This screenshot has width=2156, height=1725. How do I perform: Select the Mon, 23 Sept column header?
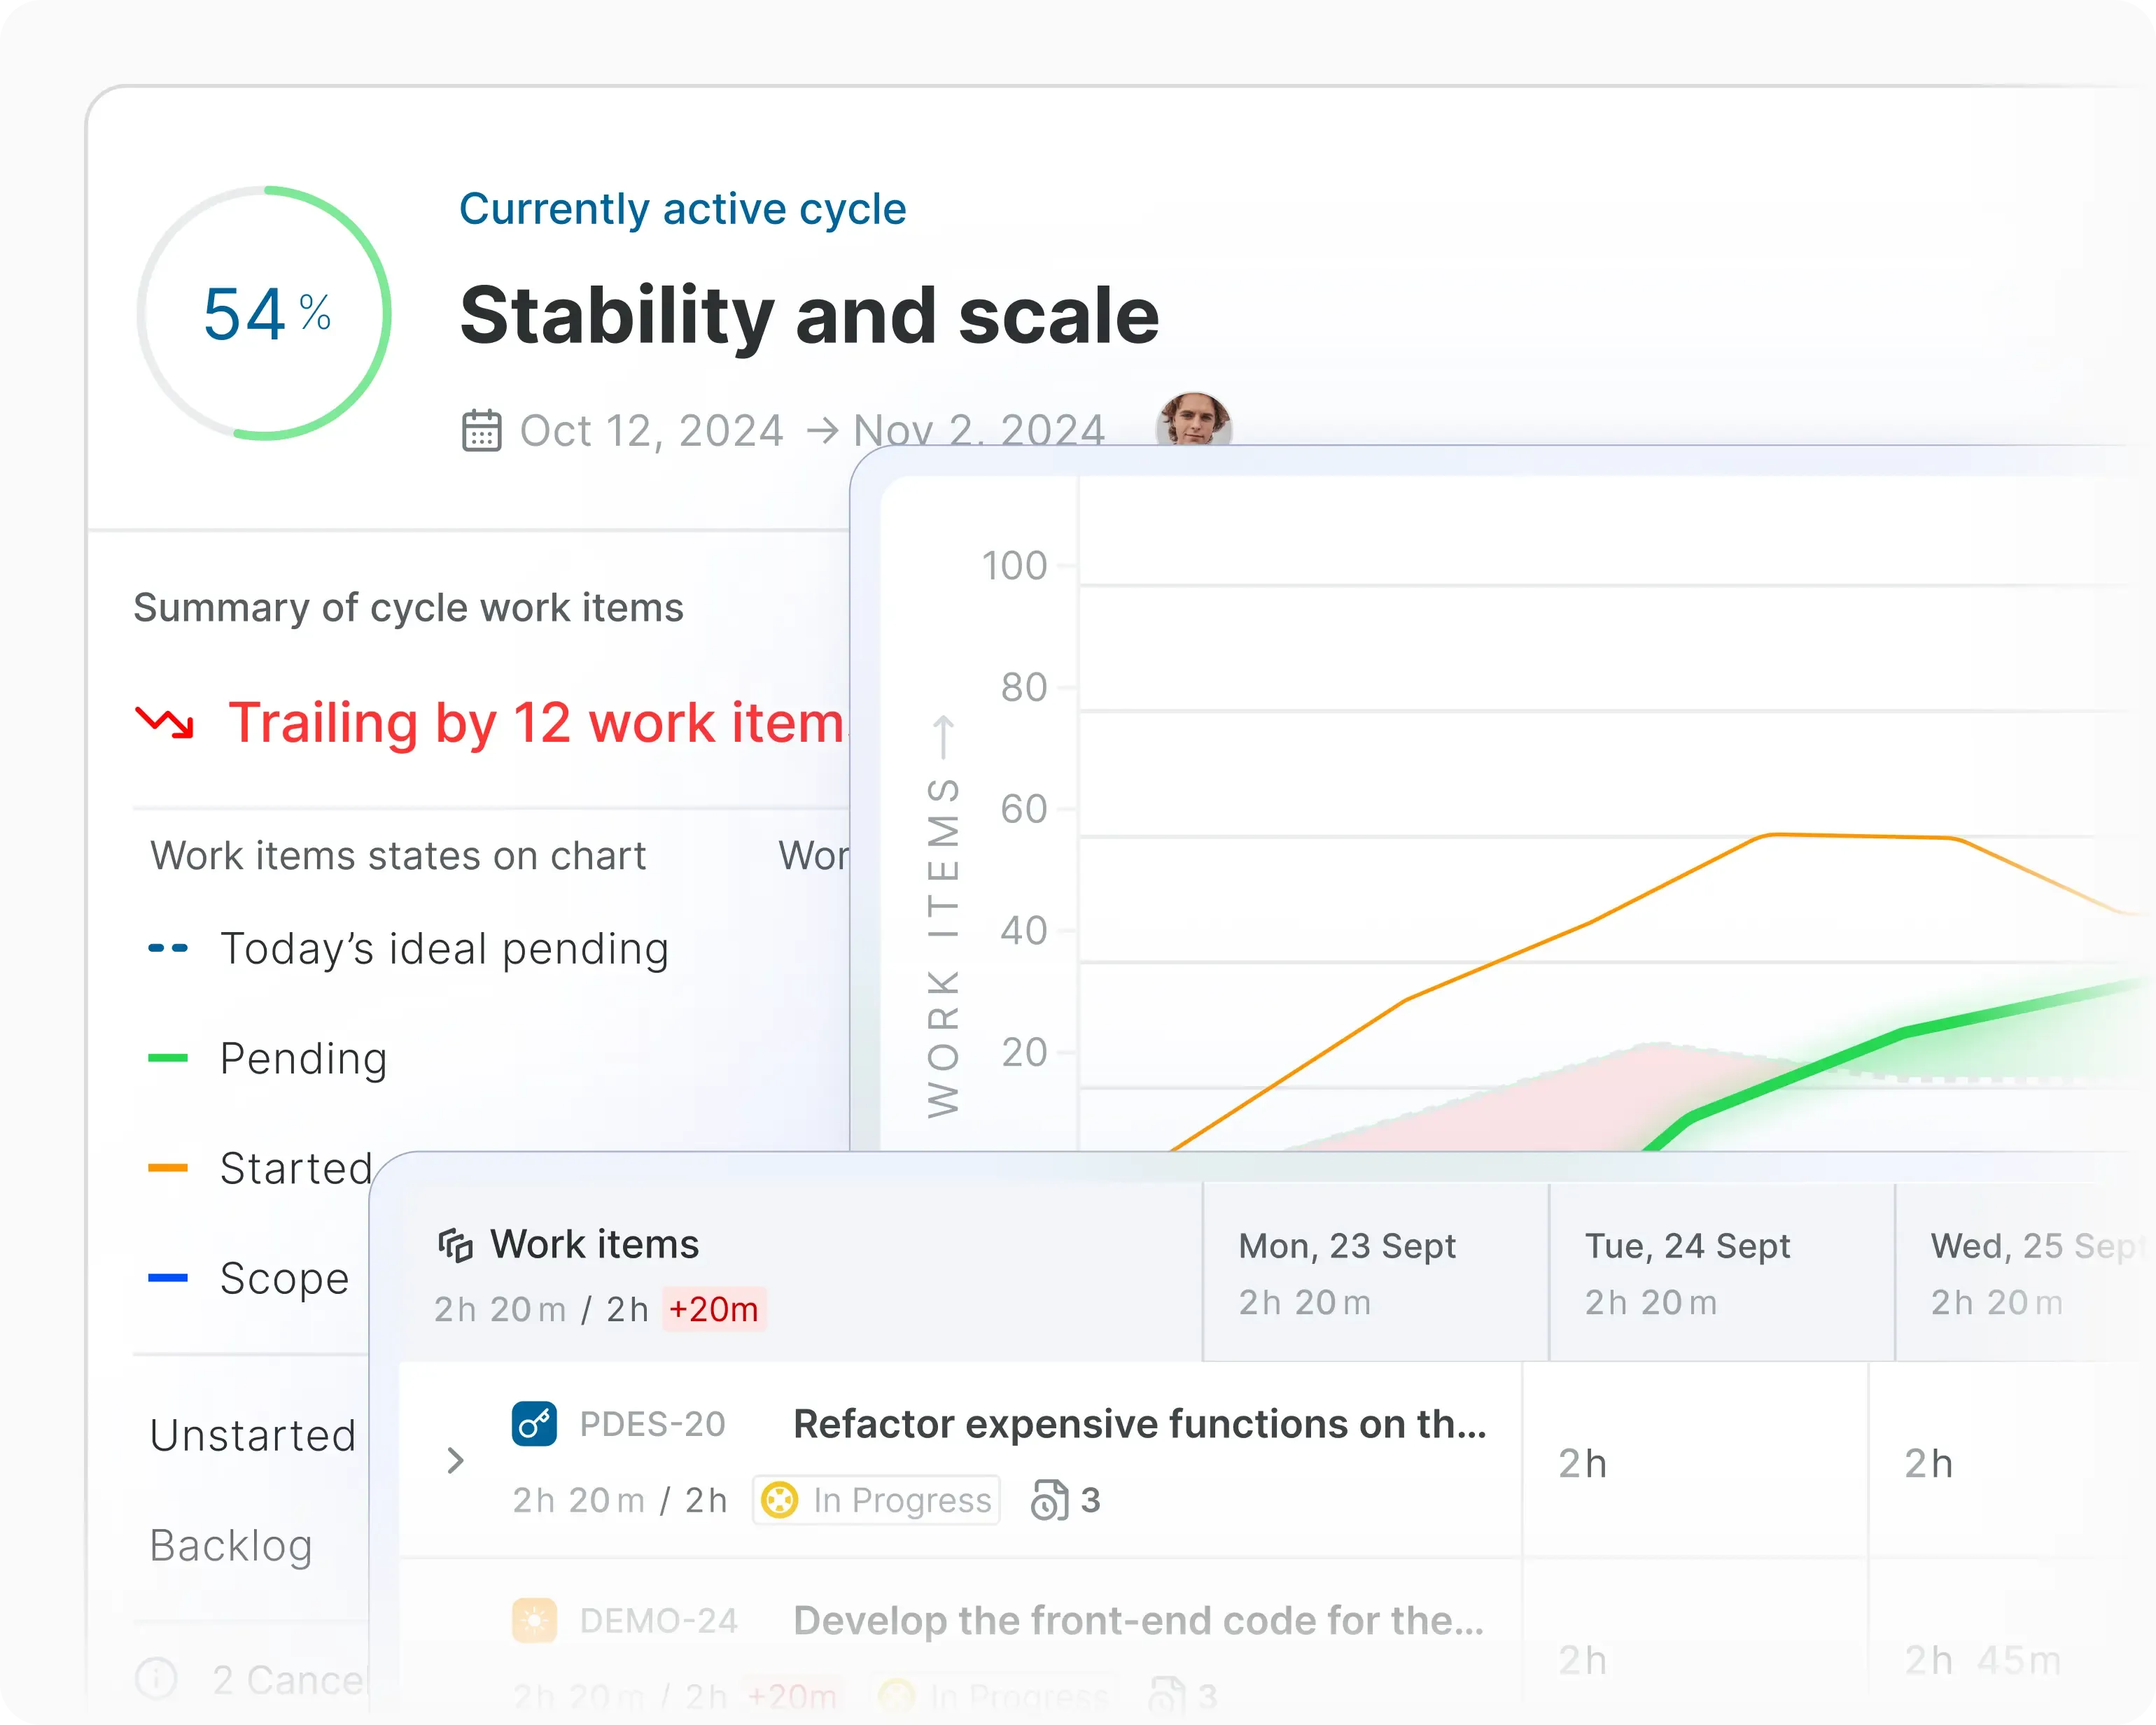[1346, 1247]
